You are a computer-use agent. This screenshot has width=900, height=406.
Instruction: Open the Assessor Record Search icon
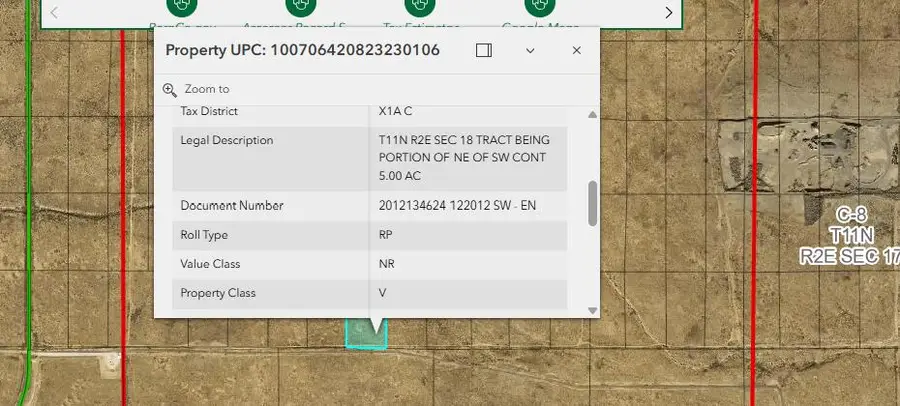[301, 5]
